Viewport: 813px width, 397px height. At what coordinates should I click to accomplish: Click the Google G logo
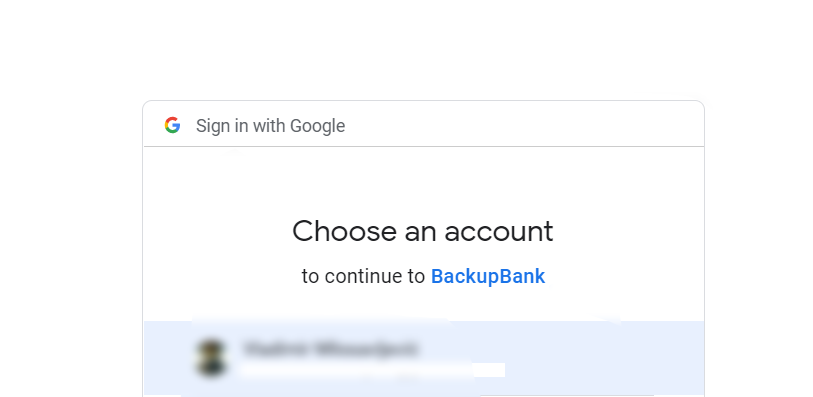pyautogui.click(x=172, y=125)
